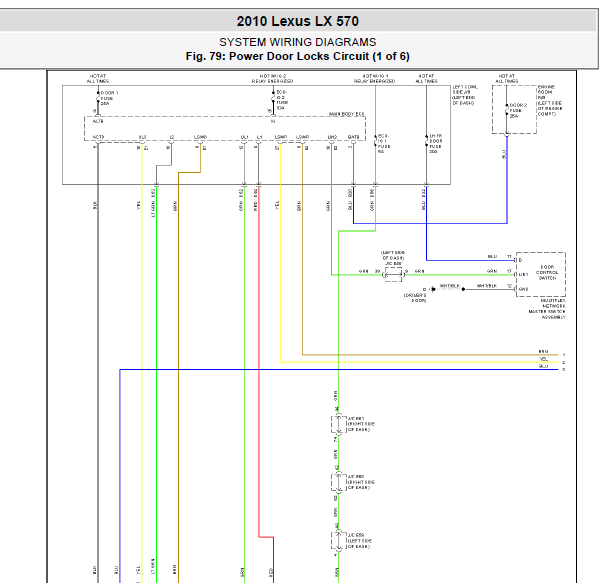Click the J/C 861 connector symbol

coord(338,424)
